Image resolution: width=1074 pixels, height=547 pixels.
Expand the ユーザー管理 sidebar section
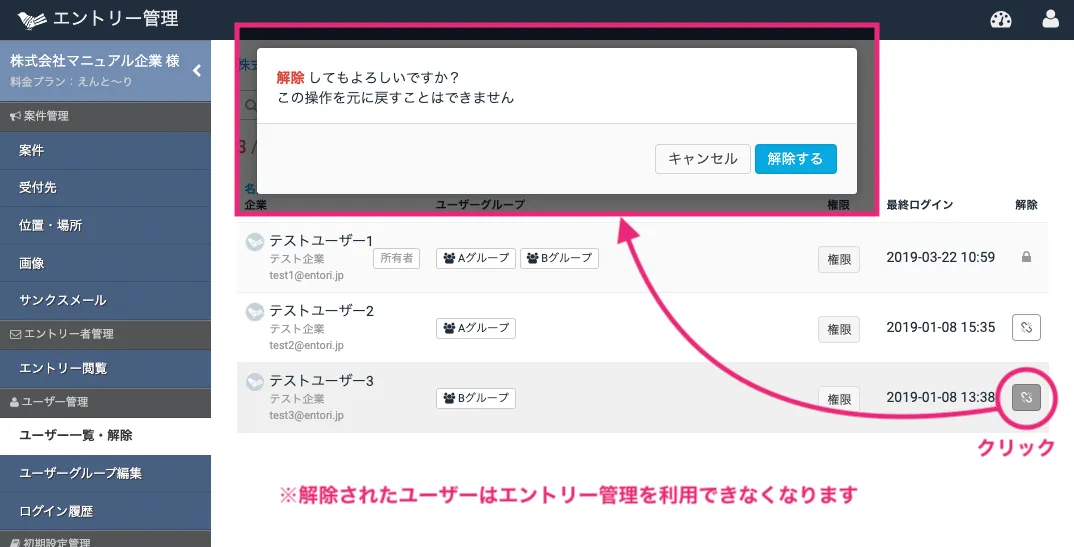[48, 402]
